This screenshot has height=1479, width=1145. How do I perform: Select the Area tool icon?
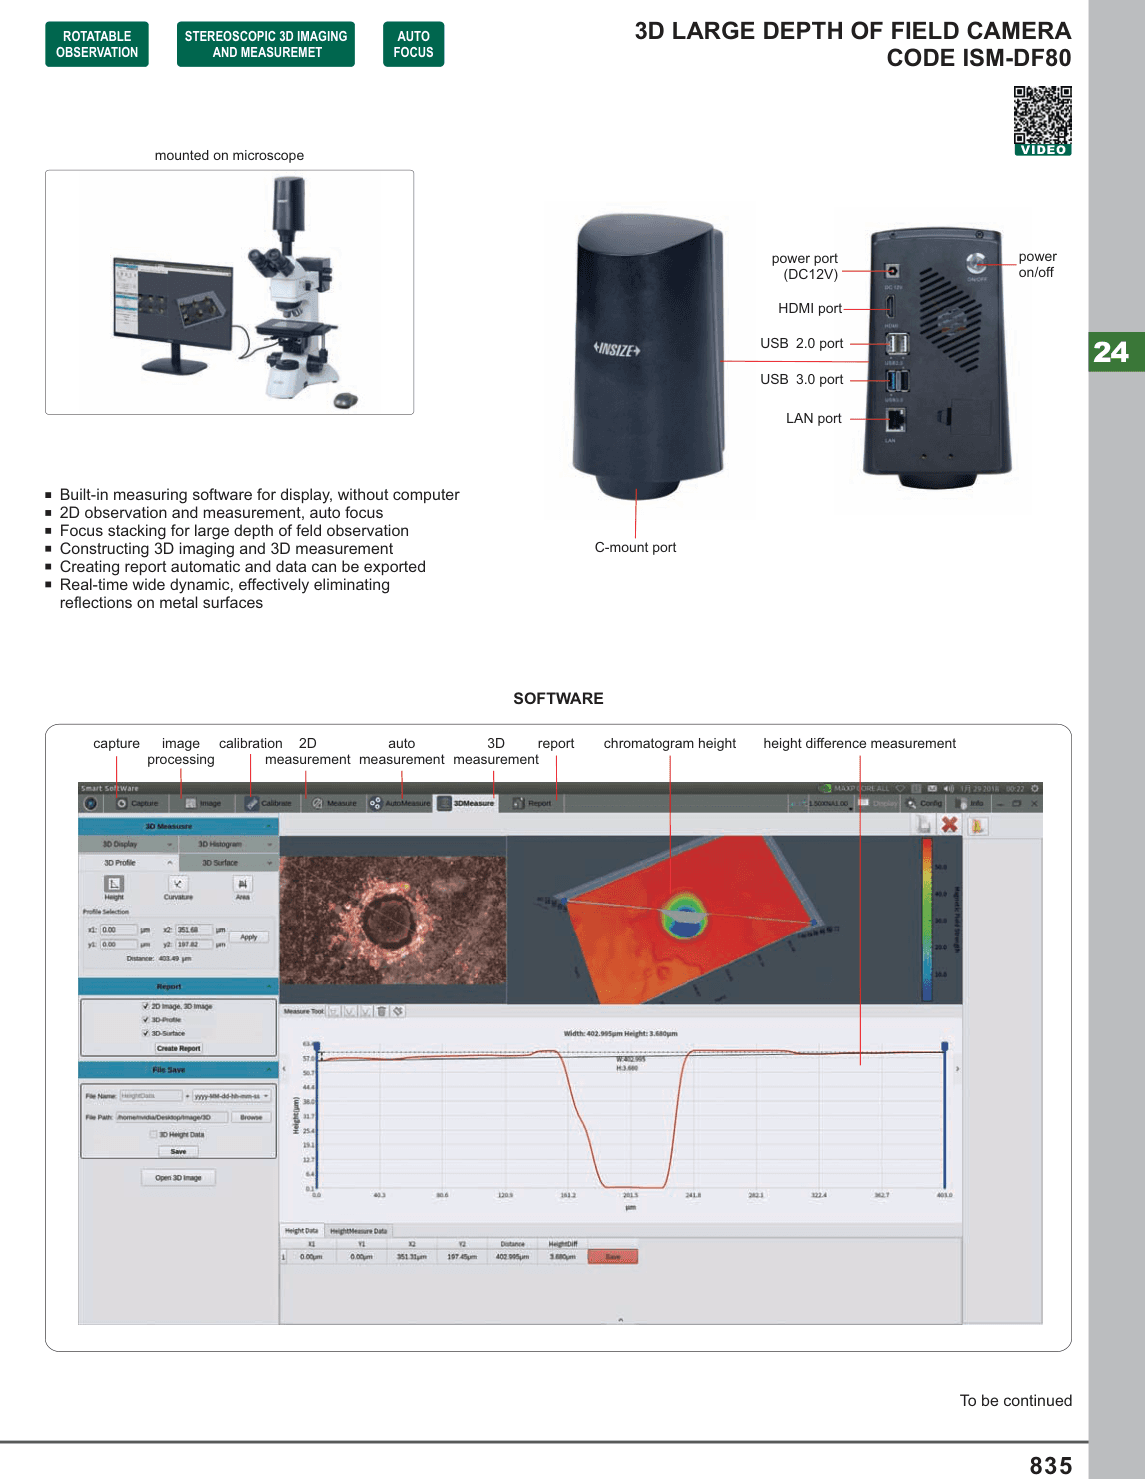tap(243, 884)
